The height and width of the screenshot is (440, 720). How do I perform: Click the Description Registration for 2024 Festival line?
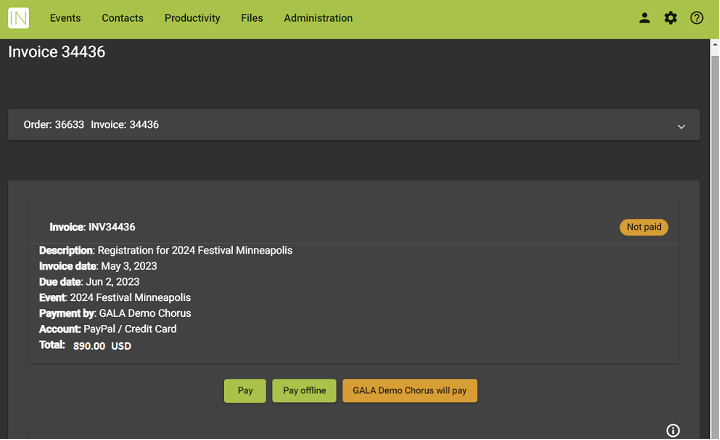[166, 250]
